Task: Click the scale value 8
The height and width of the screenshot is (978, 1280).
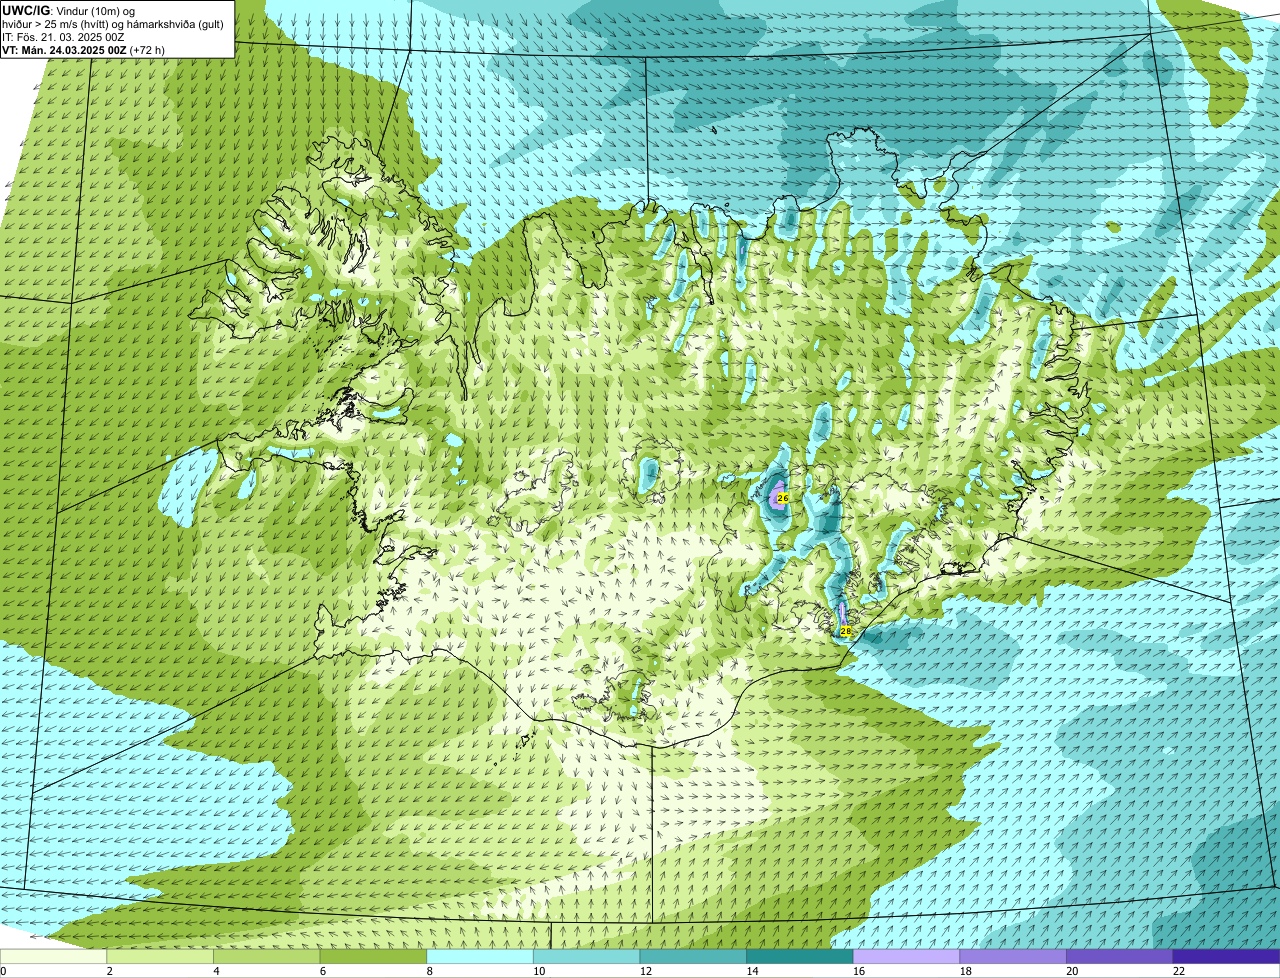Action: (x=429, y=971)
